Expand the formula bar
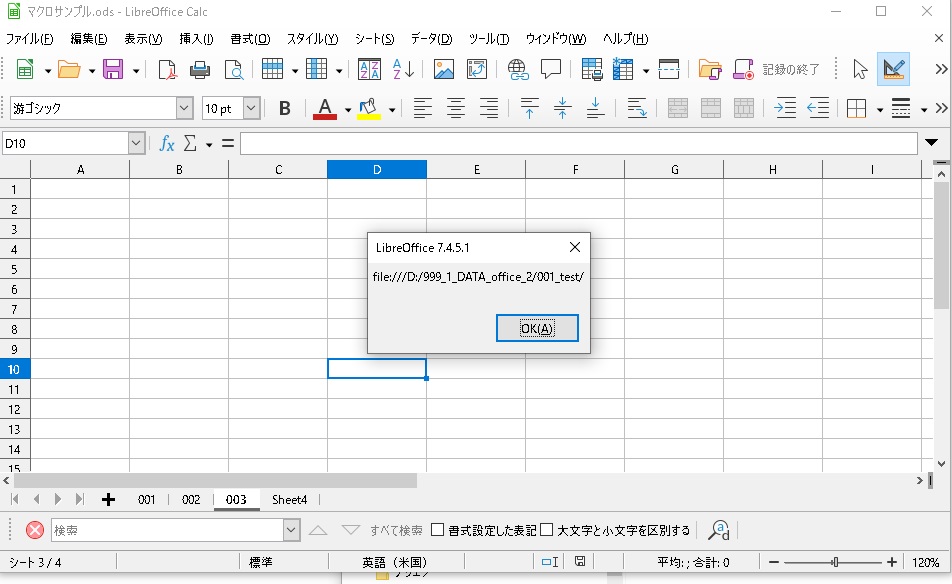 coord(931,143)
